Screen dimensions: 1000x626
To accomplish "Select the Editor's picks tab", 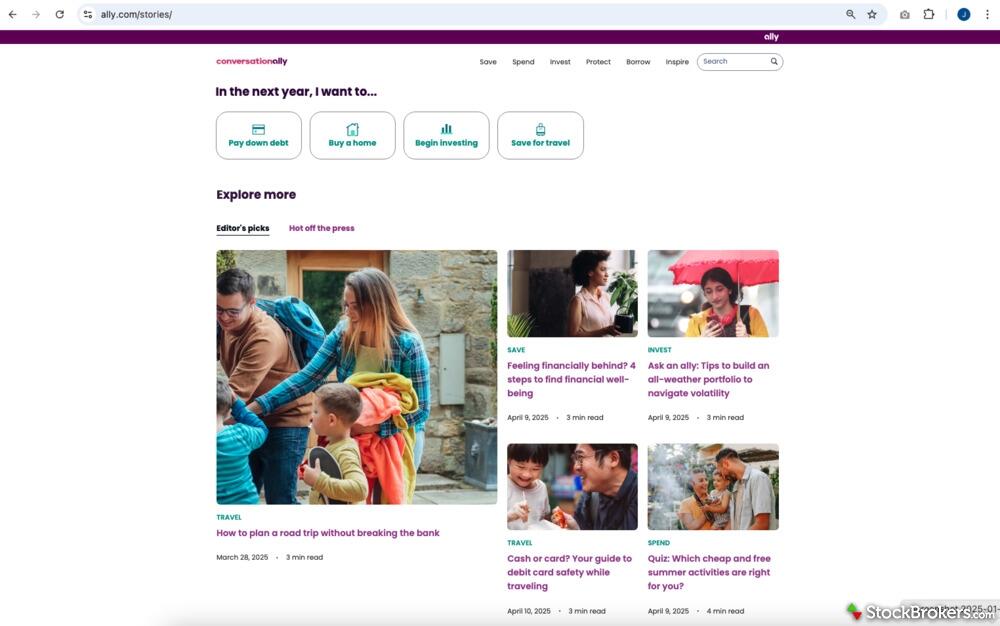I will [x=242, y=228].
